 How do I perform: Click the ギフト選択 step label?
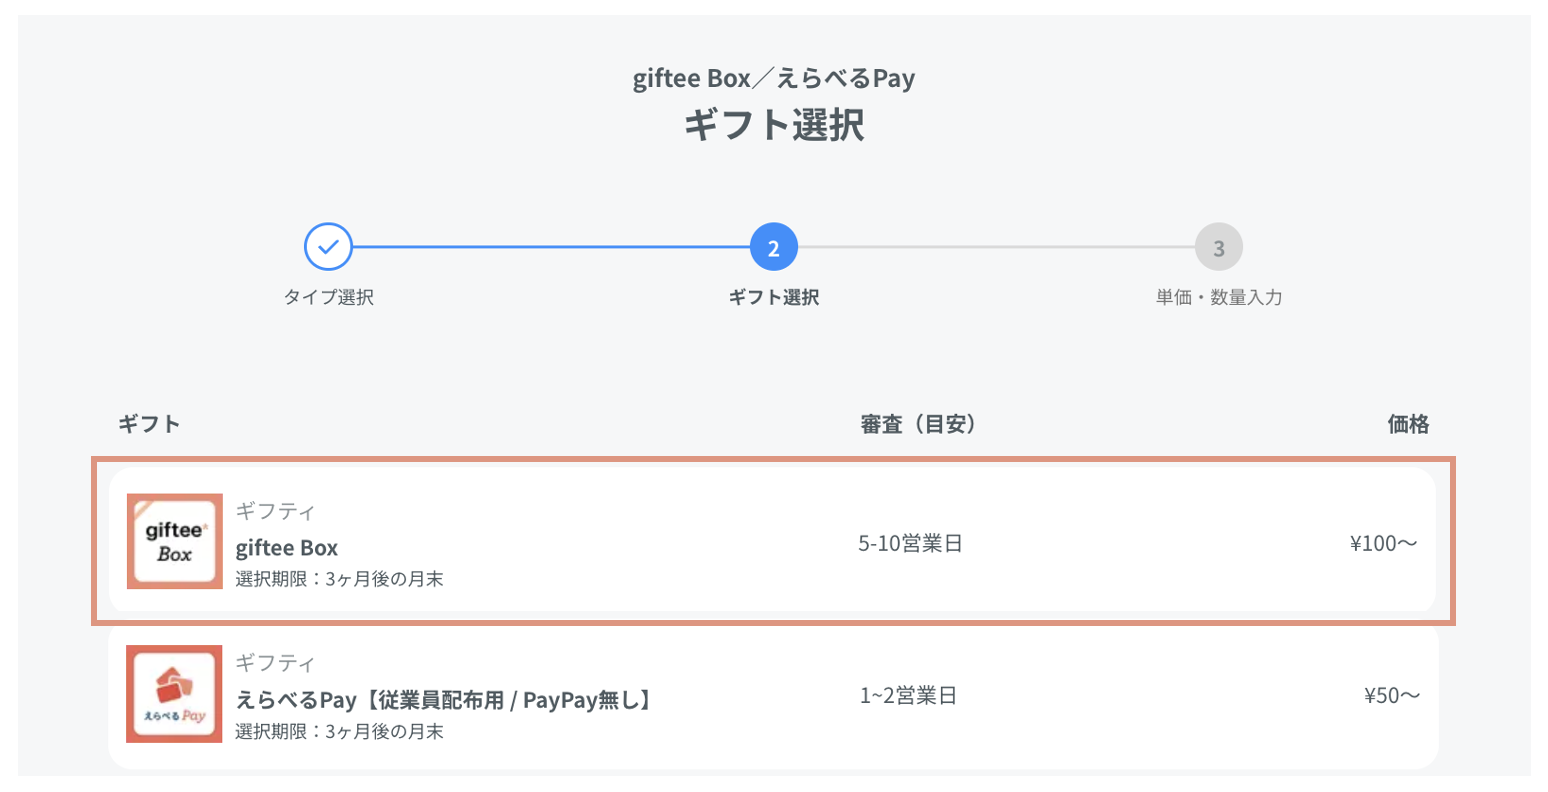(x=774, y=297)
